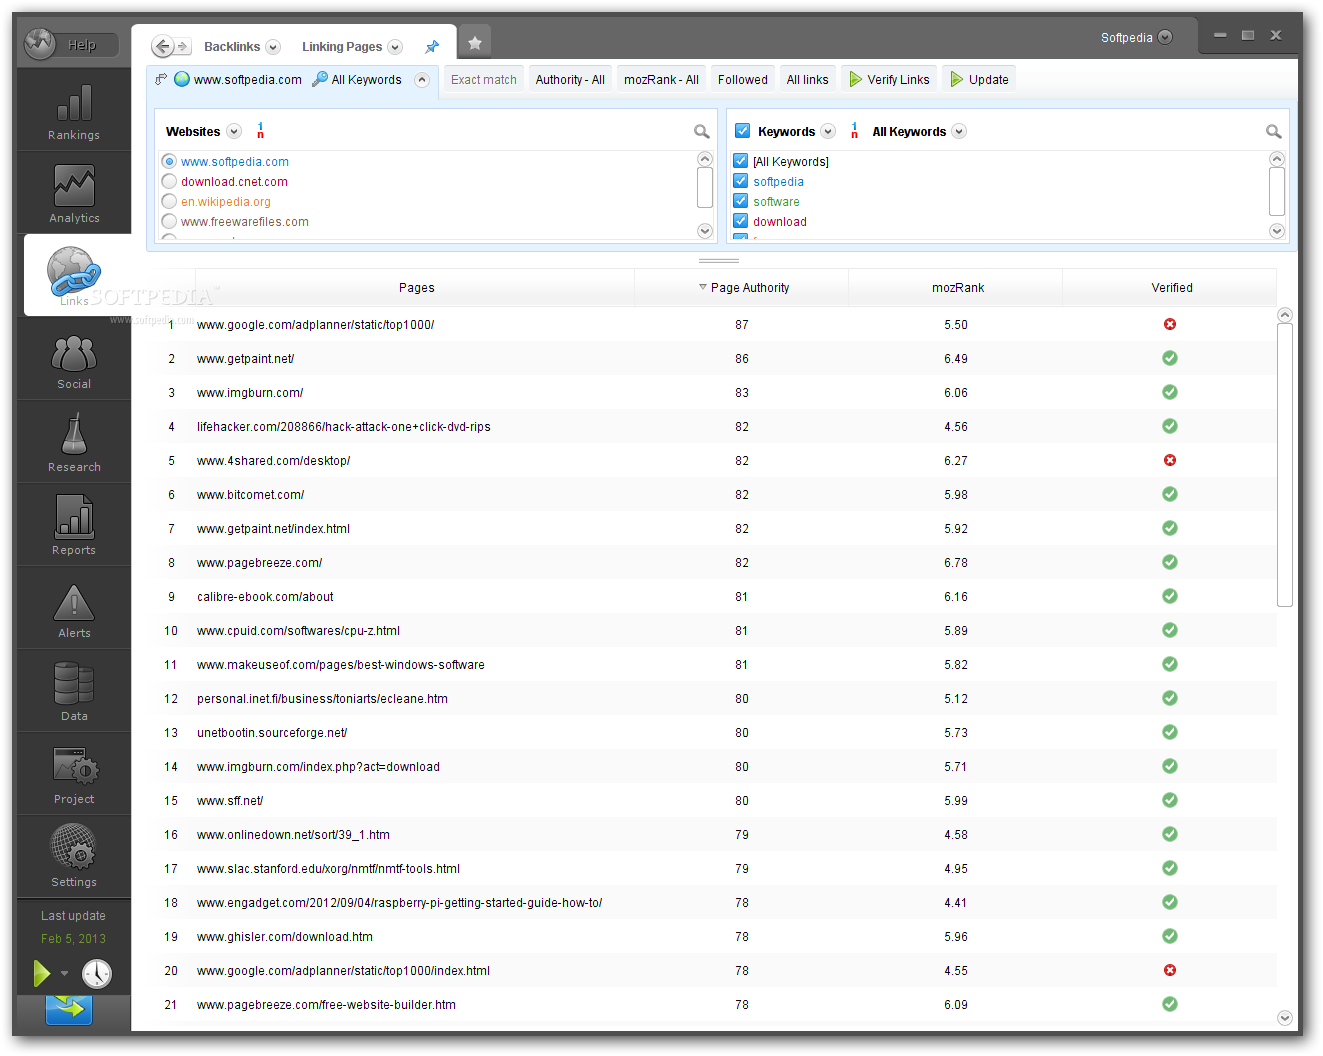Open the Websites dropdown arrow

[x=234, y=131]
